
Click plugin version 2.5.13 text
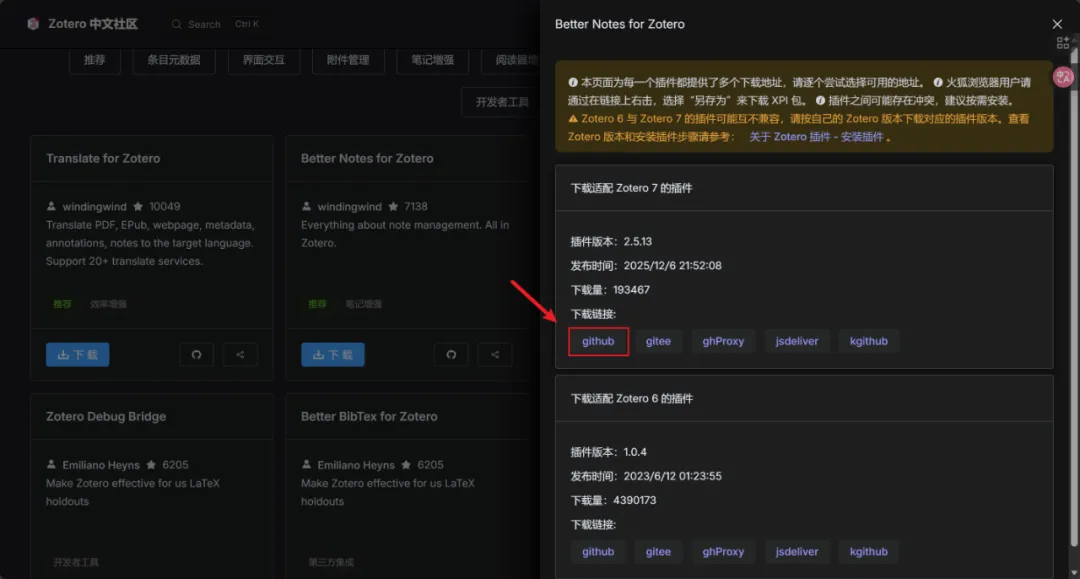pos(611,242)
